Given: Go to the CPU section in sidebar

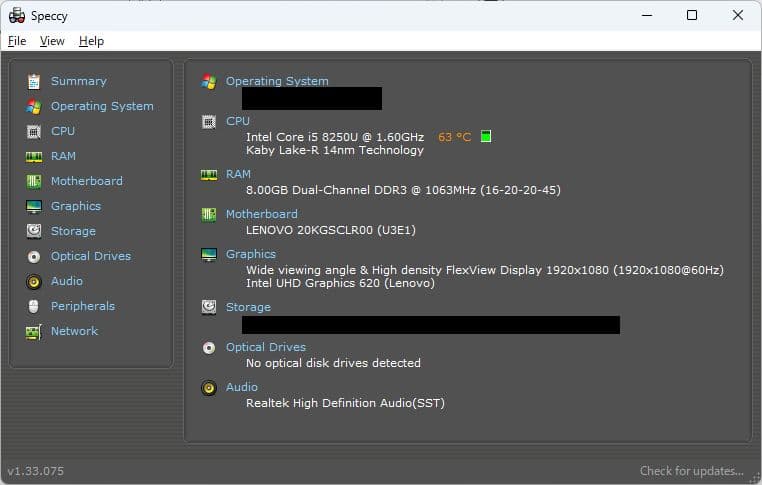Looking at the screenshot, I should 63,131.
